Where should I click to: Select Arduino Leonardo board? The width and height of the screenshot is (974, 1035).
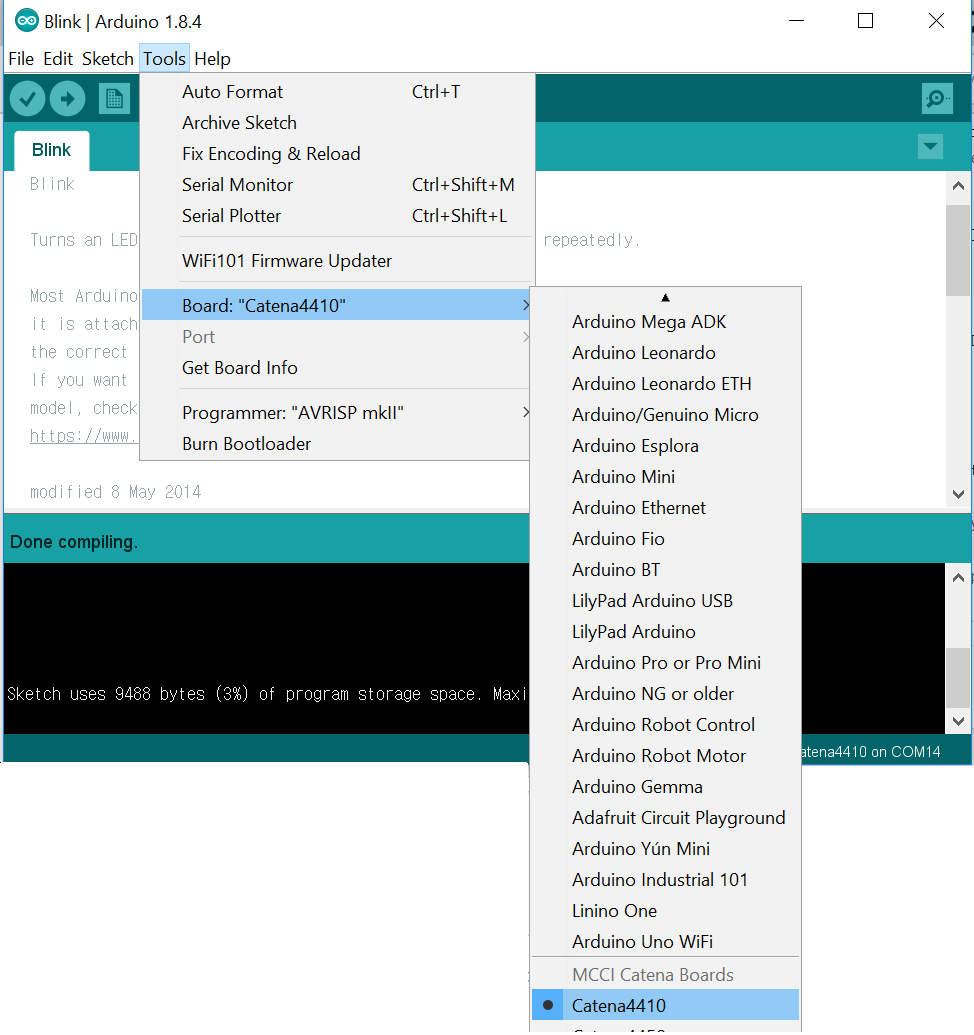coord(665,352)
